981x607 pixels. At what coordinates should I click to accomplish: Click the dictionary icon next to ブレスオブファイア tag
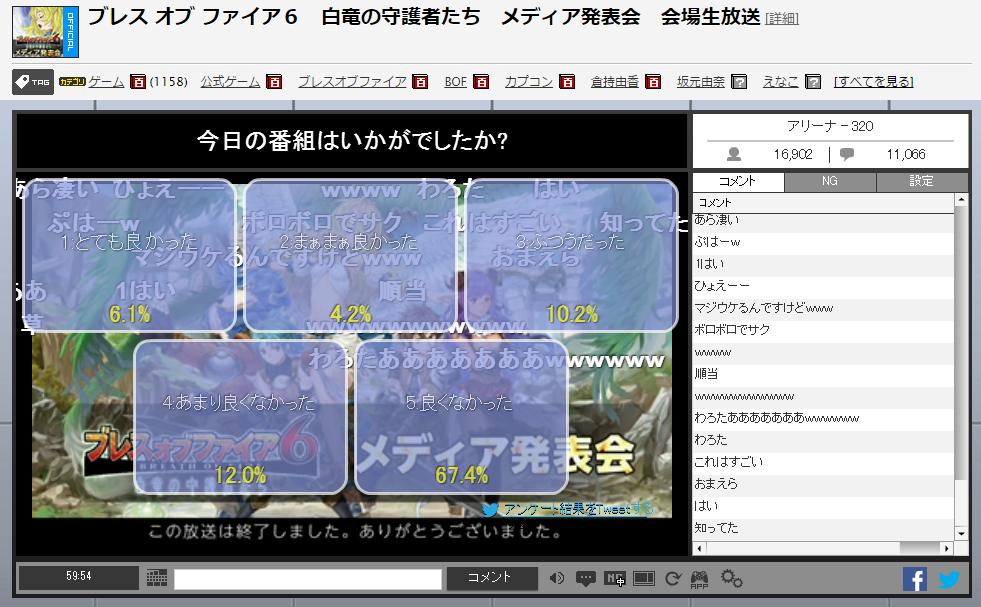click(420, 82)
